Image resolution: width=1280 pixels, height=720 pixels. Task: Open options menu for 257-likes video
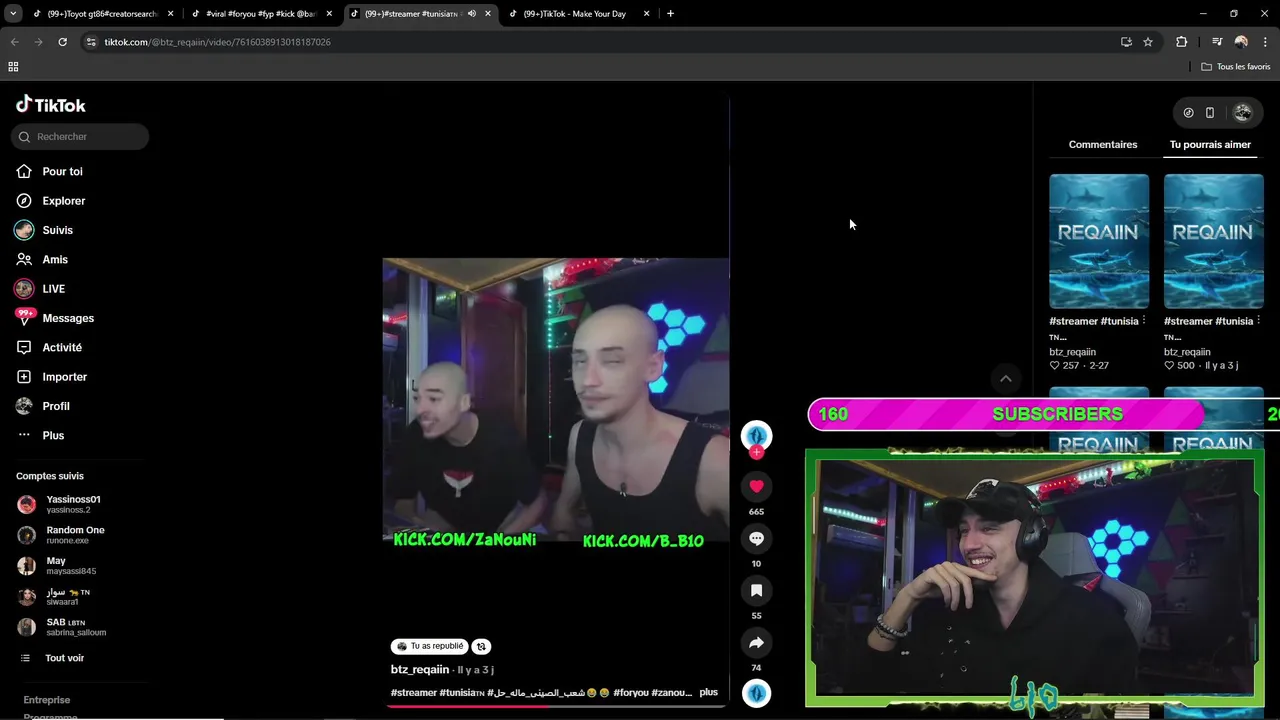[x=1144, y=321]
